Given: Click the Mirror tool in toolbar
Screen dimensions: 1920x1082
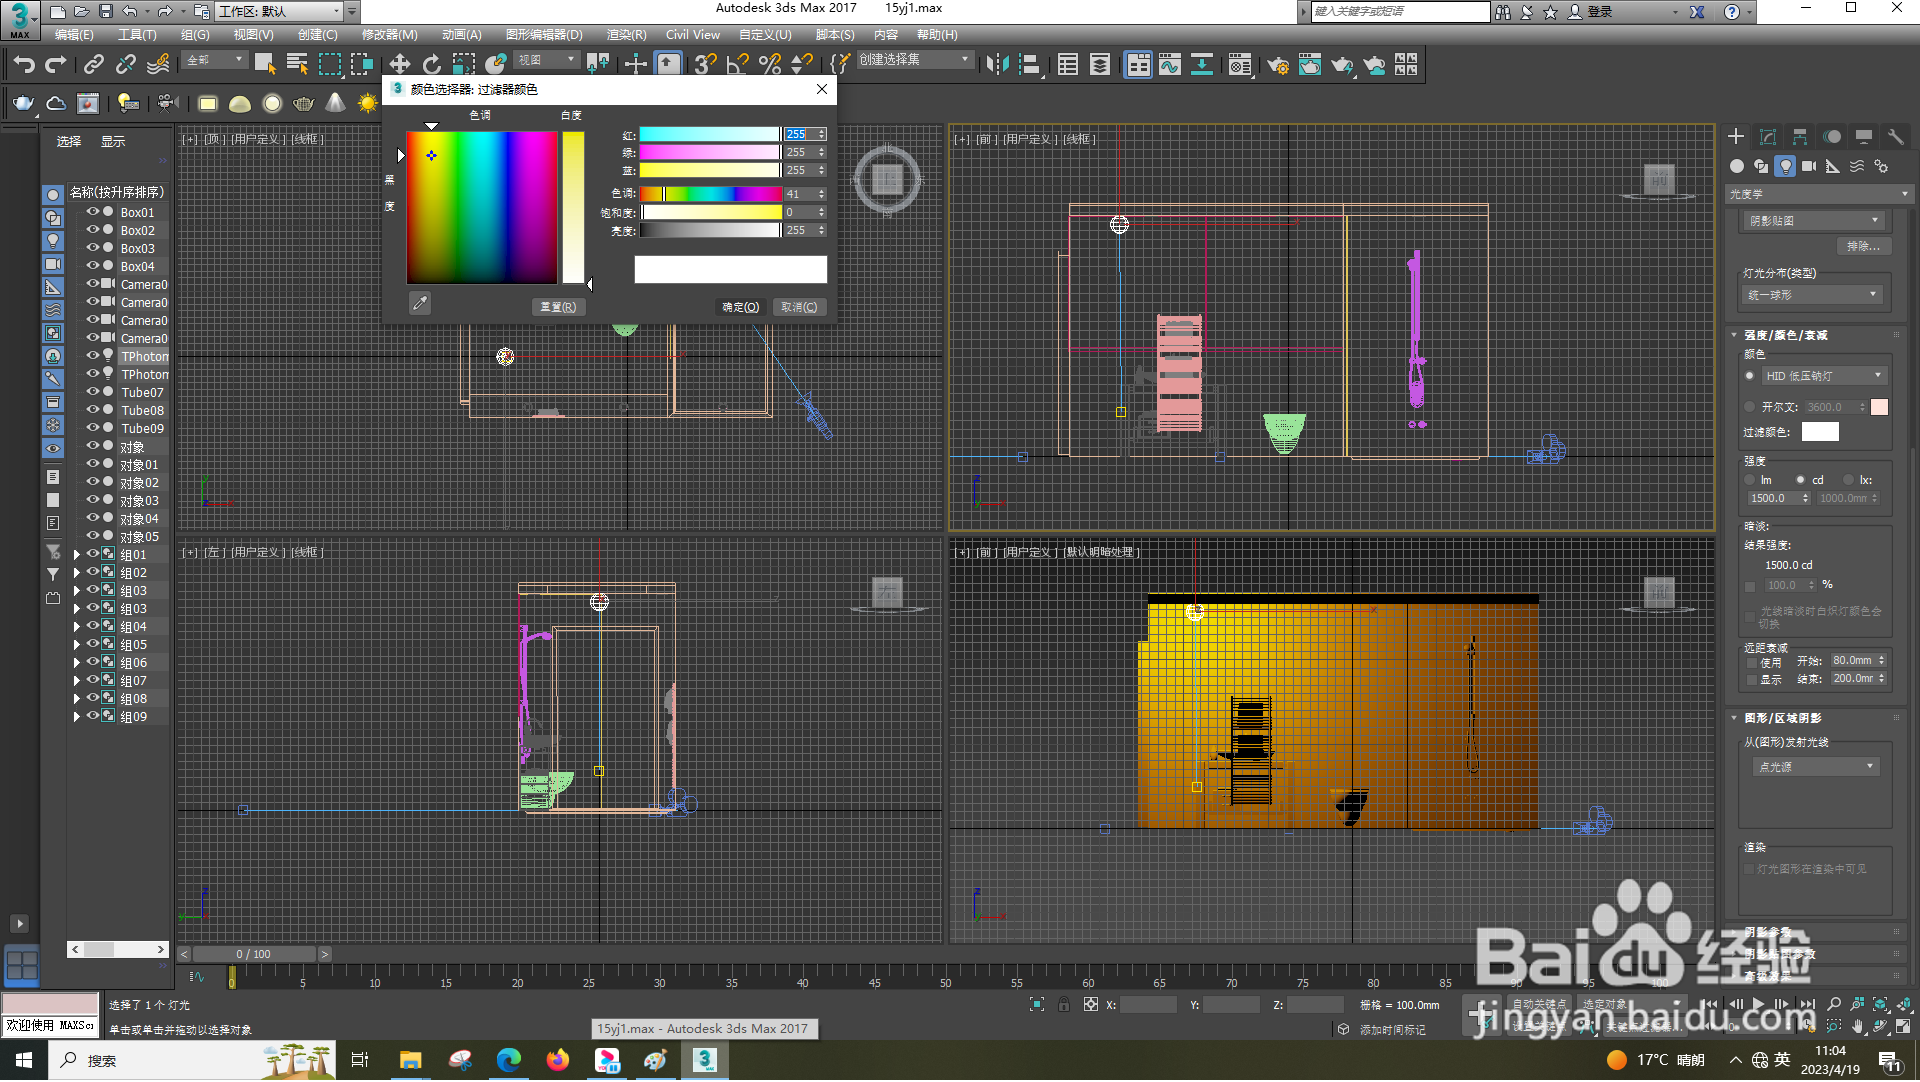Looking at the screenshot, I should [996, 65].
